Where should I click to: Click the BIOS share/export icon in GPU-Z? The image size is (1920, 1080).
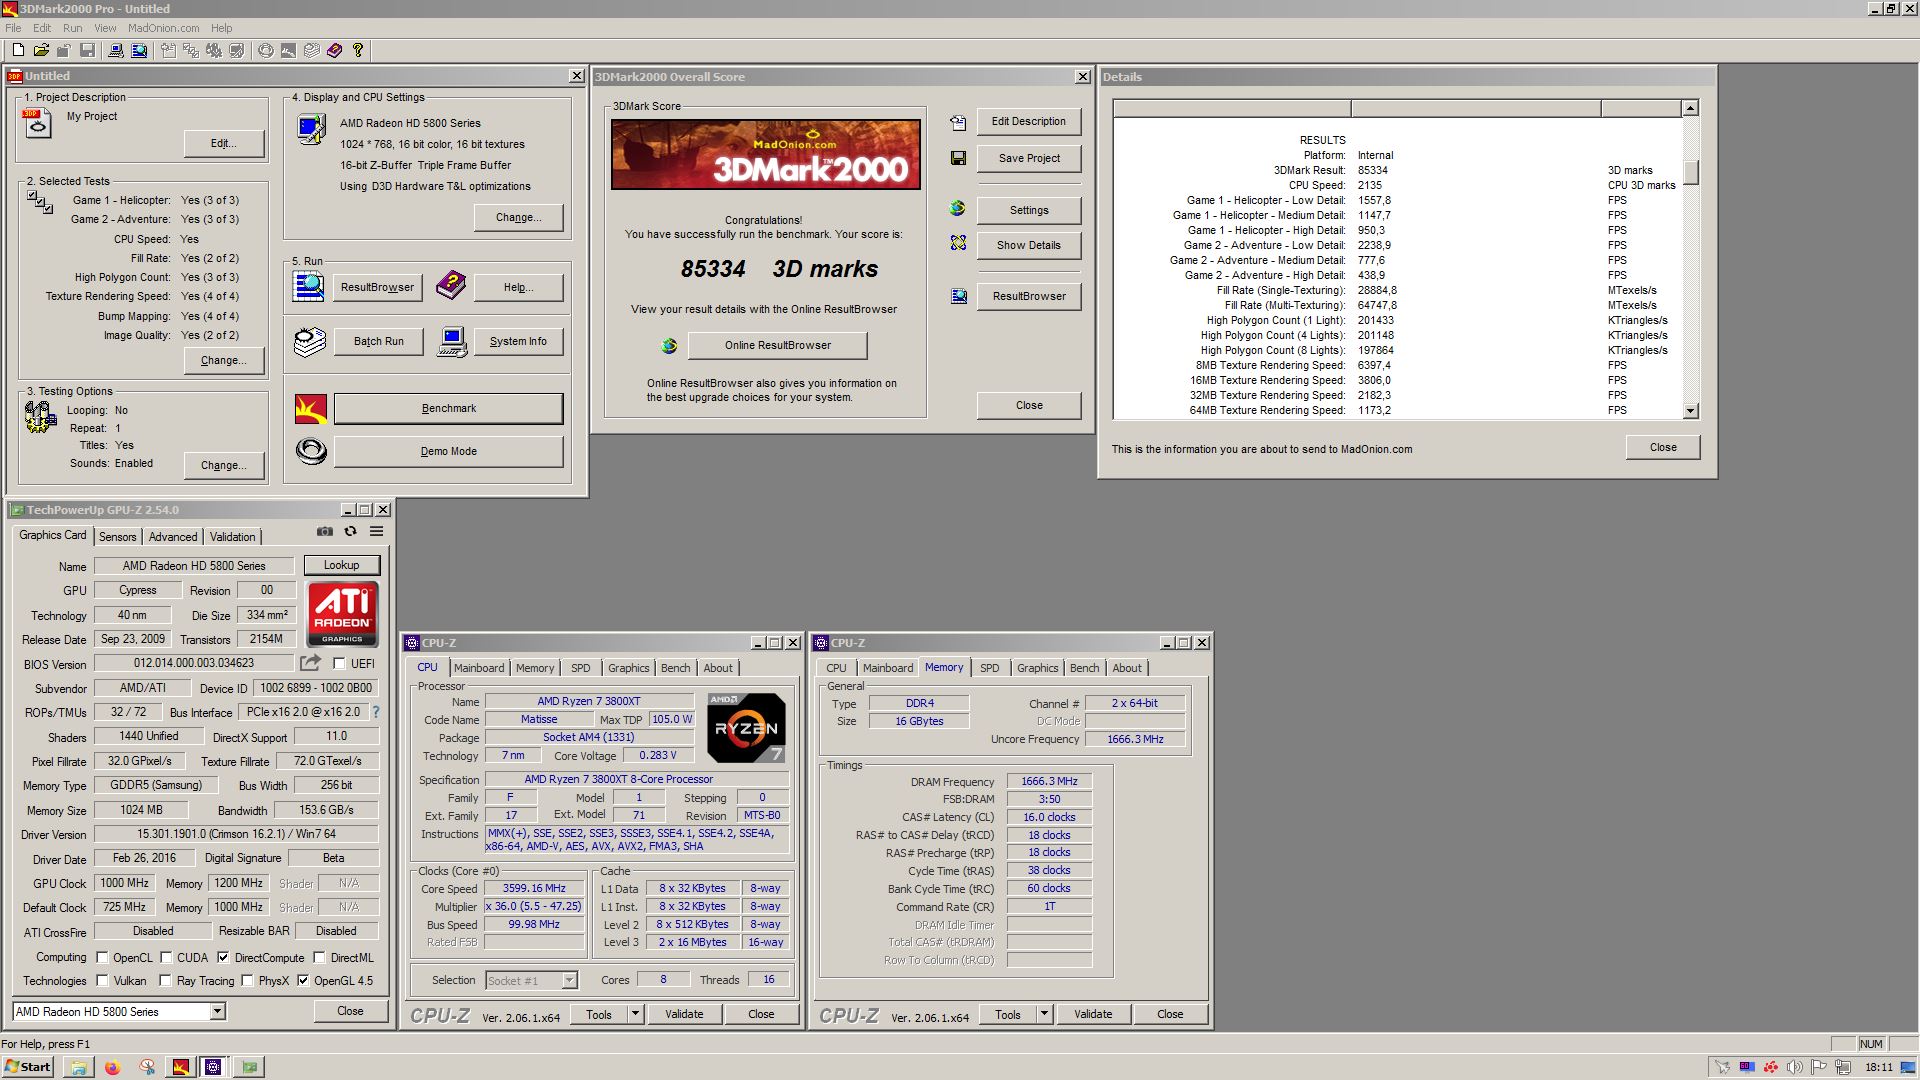311,663
